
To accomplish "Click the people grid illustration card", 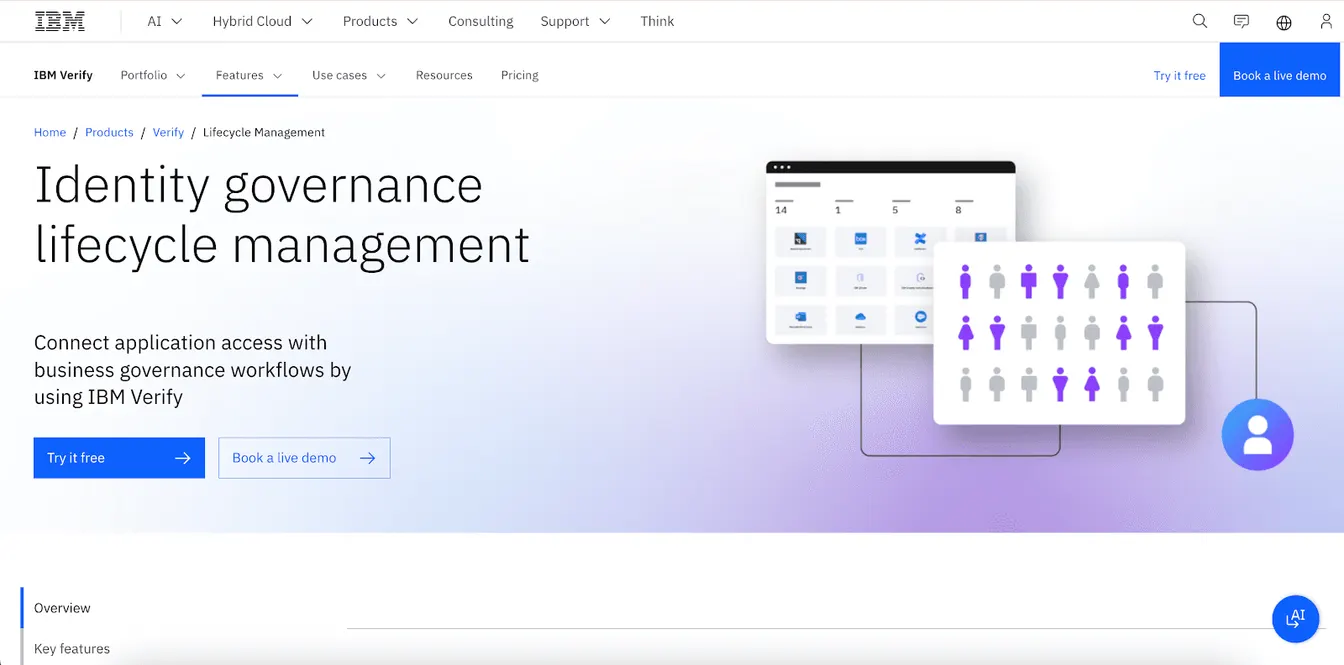I will 1059,333.
